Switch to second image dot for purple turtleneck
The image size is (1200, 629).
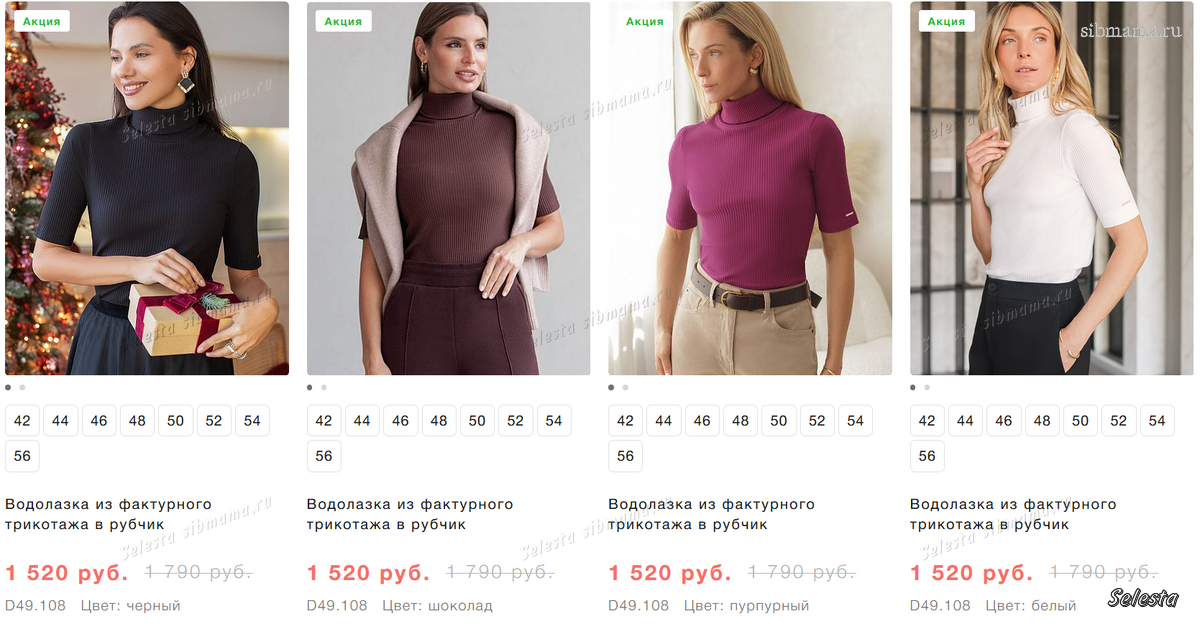point(626,387)
